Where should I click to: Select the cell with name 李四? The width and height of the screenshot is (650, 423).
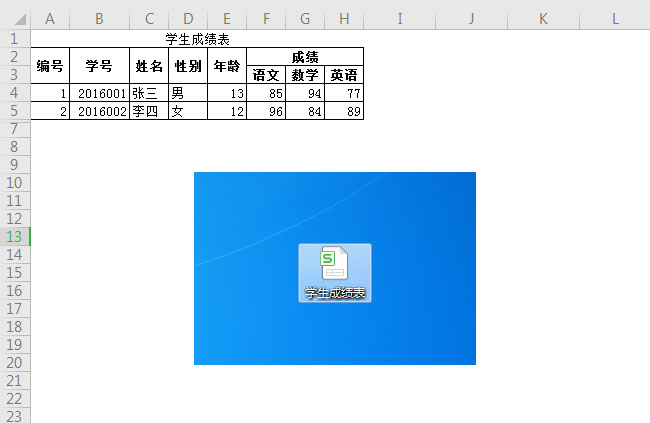point(149,111)
